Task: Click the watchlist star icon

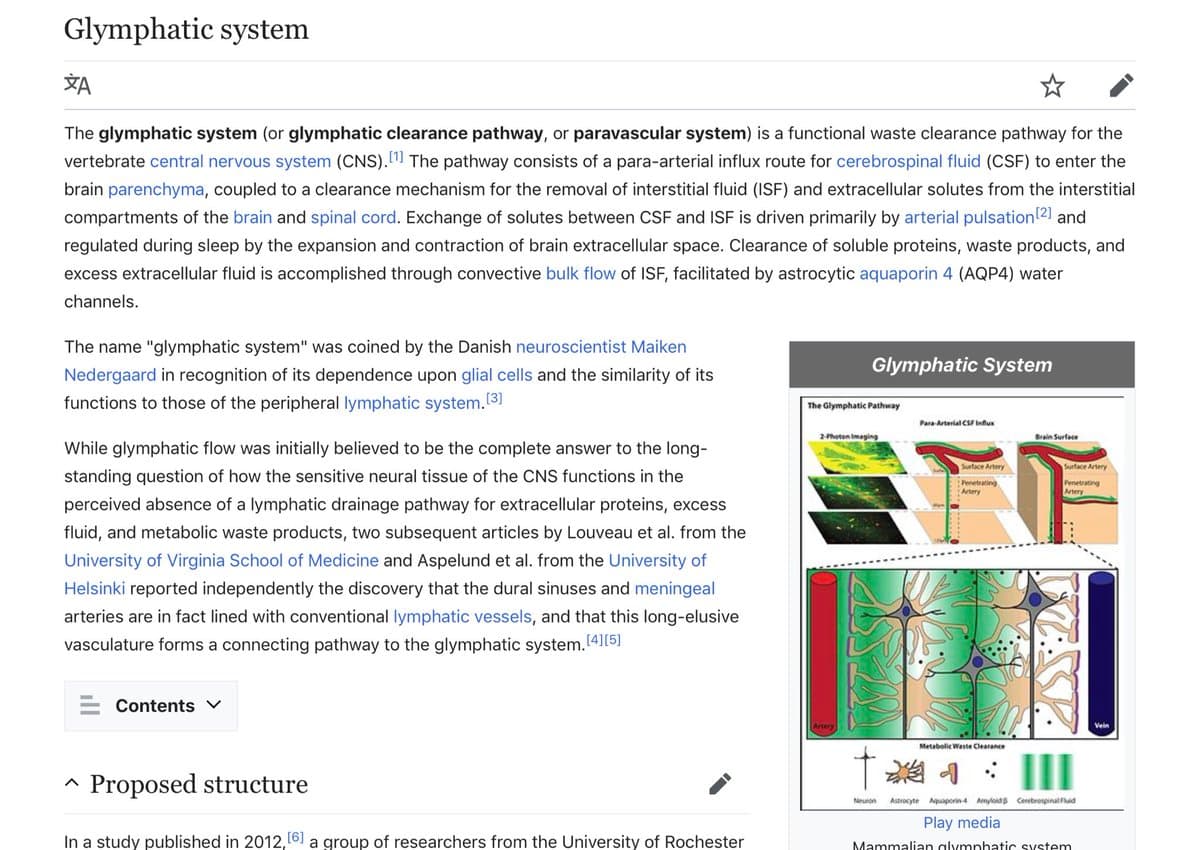Action: pyautogui.click(x=1052, y=86)
